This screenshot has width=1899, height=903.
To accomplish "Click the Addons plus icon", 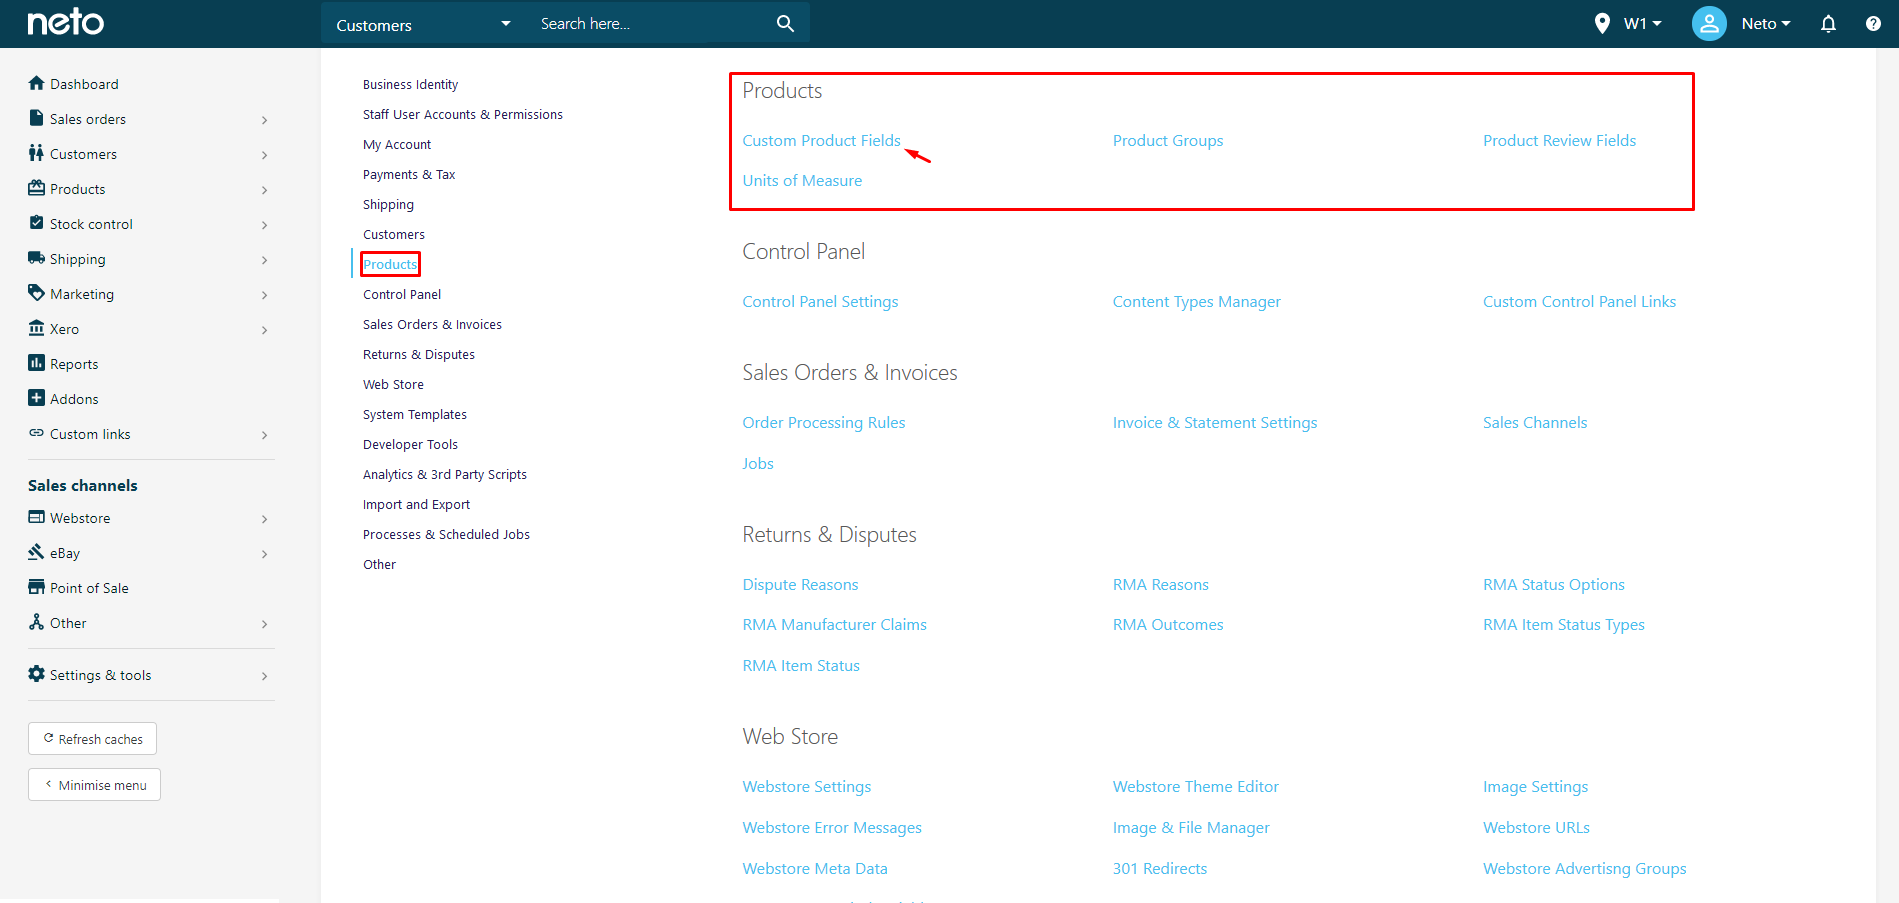I will [37, 398].
